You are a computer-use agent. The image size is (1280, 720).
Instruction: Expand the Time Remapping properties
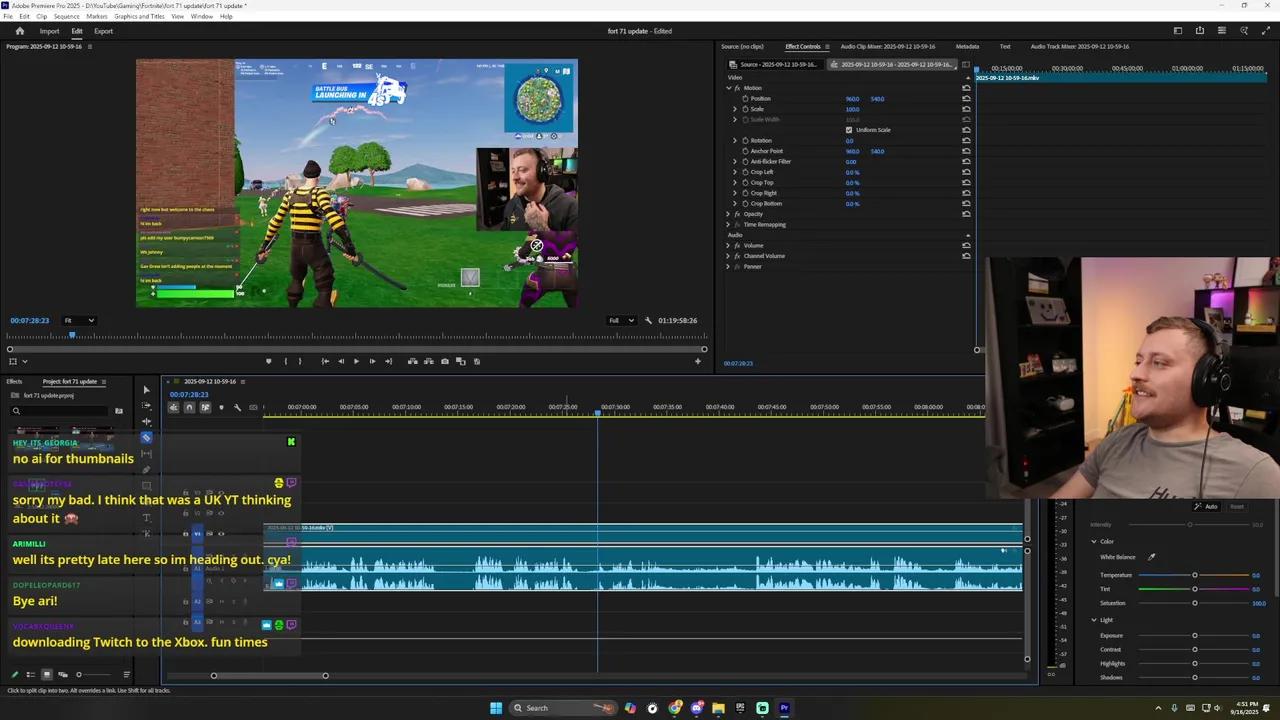pyautogui.click(x=728, y=224)
